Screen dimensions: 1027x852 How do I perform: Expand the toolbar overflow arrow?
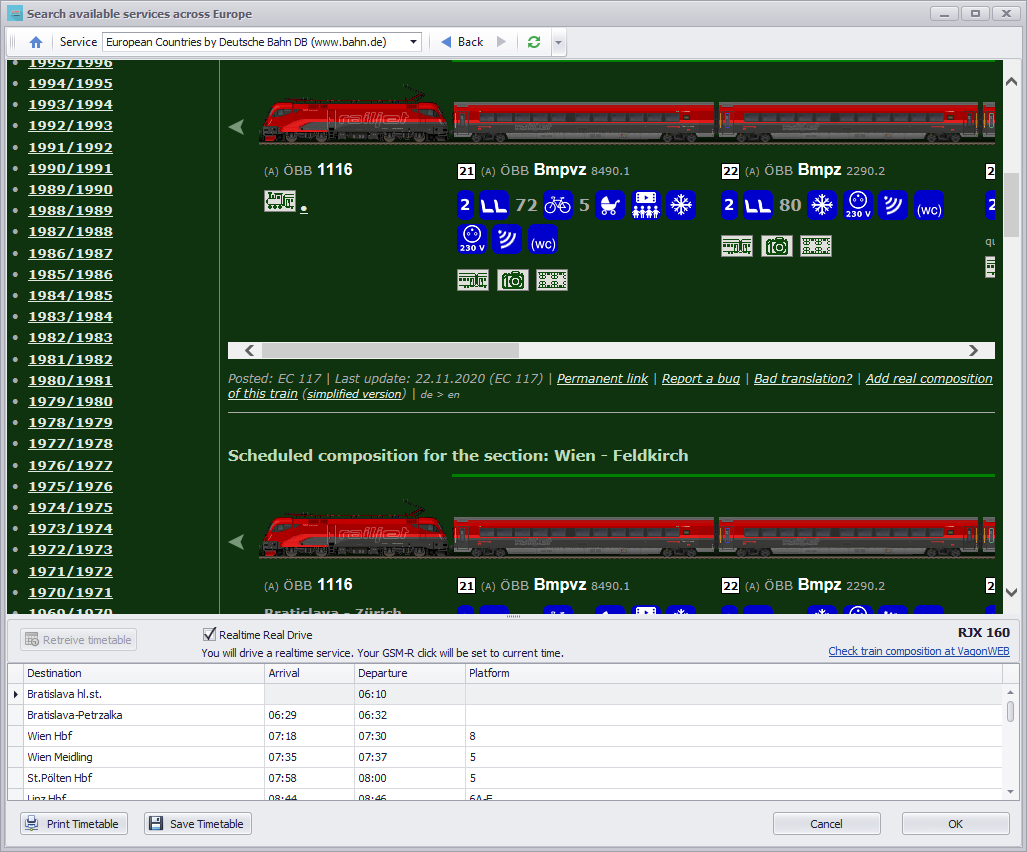tap(558, 42)
